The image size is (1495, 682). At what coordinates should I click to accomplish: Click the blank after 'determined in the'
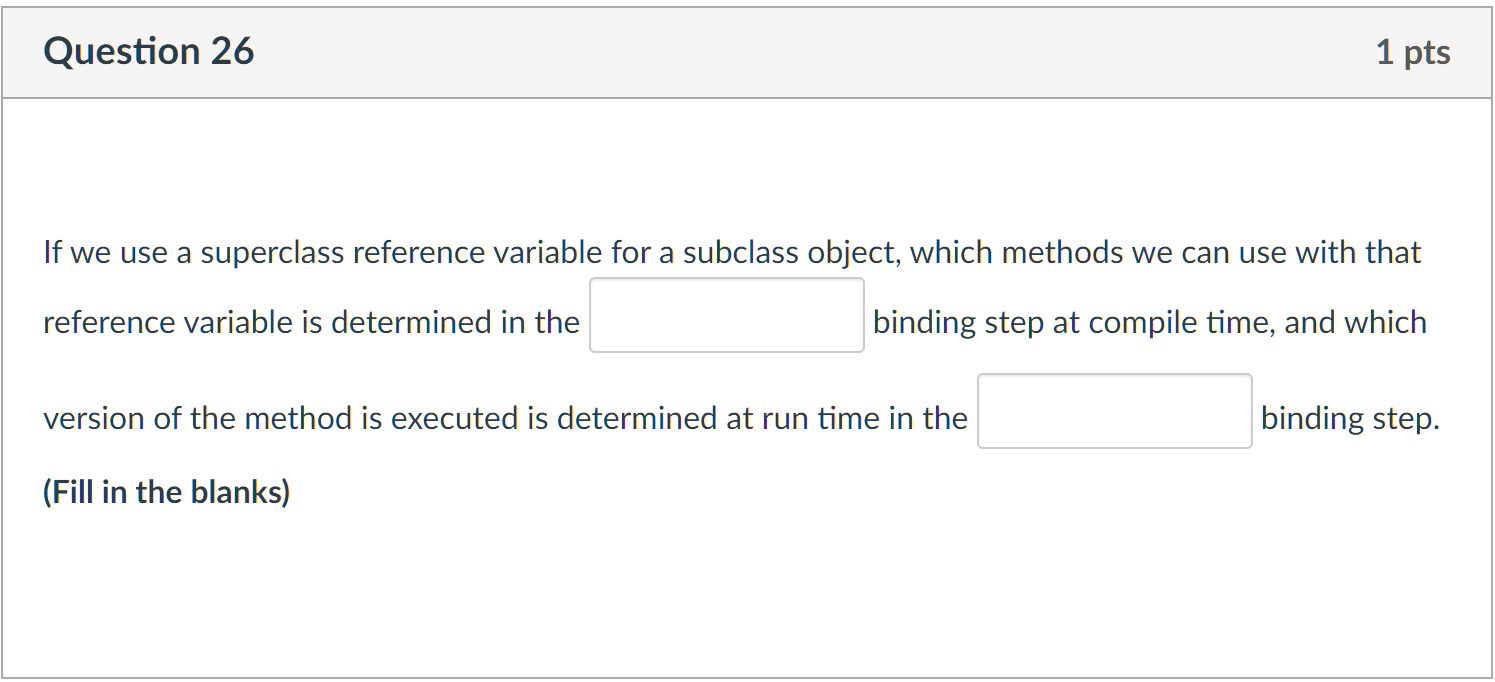point(727,314)
